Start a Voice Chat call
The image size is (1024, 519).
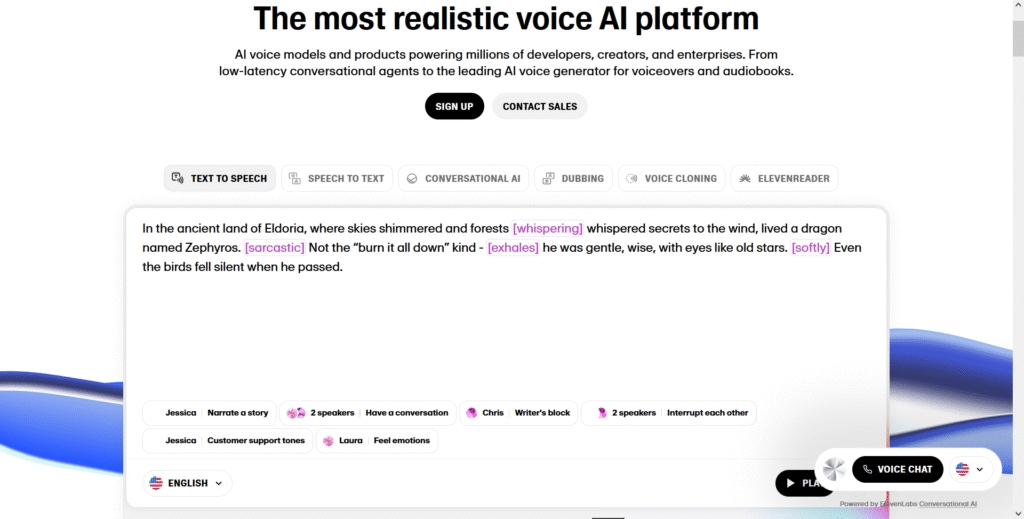tap(897, 469)
